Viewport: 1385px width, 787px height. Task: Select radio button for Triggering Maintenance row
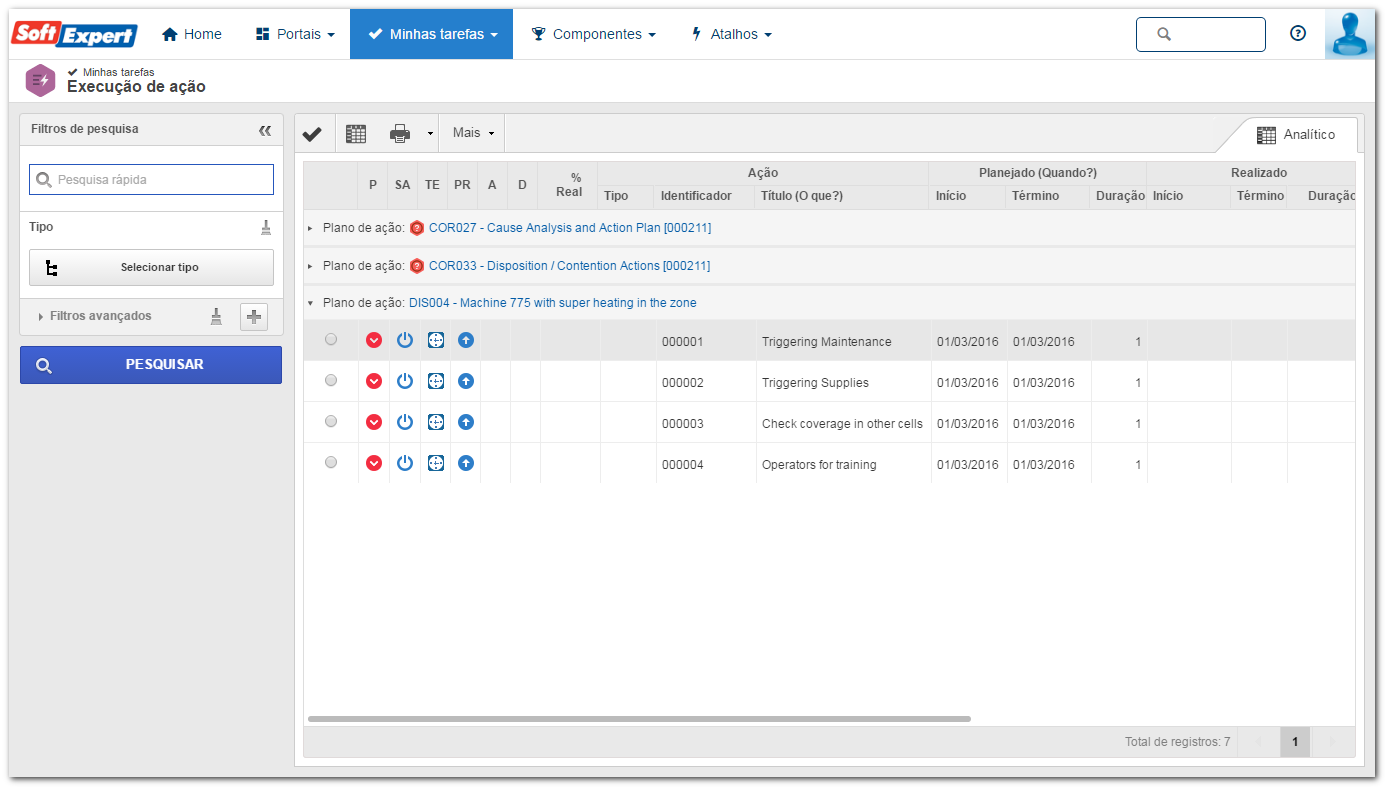331,340
